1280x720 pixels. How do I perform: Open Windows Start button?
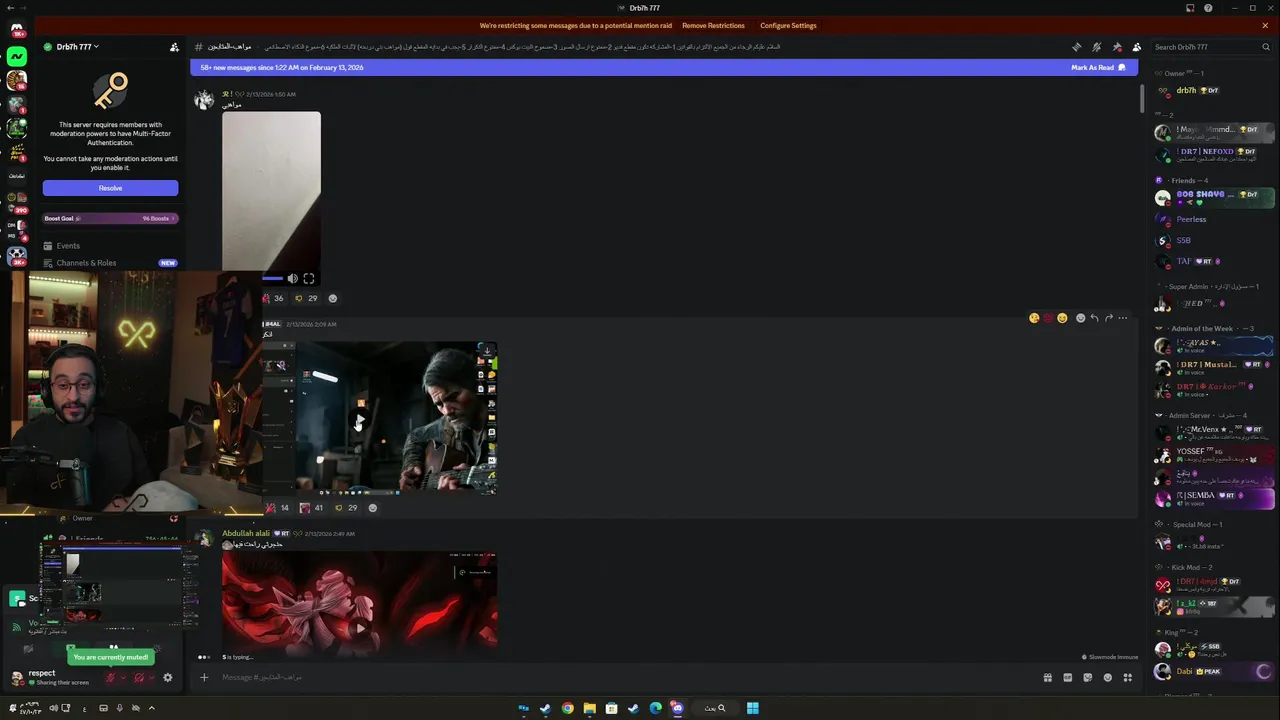click(x=752, y=708)
